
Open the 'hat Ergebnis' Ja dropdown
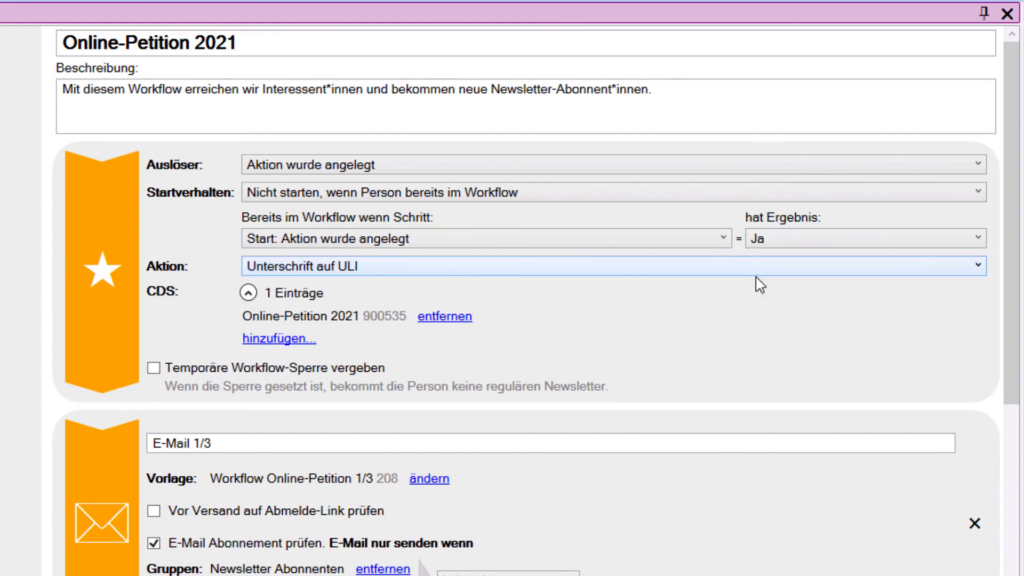(x=865, y=238)
